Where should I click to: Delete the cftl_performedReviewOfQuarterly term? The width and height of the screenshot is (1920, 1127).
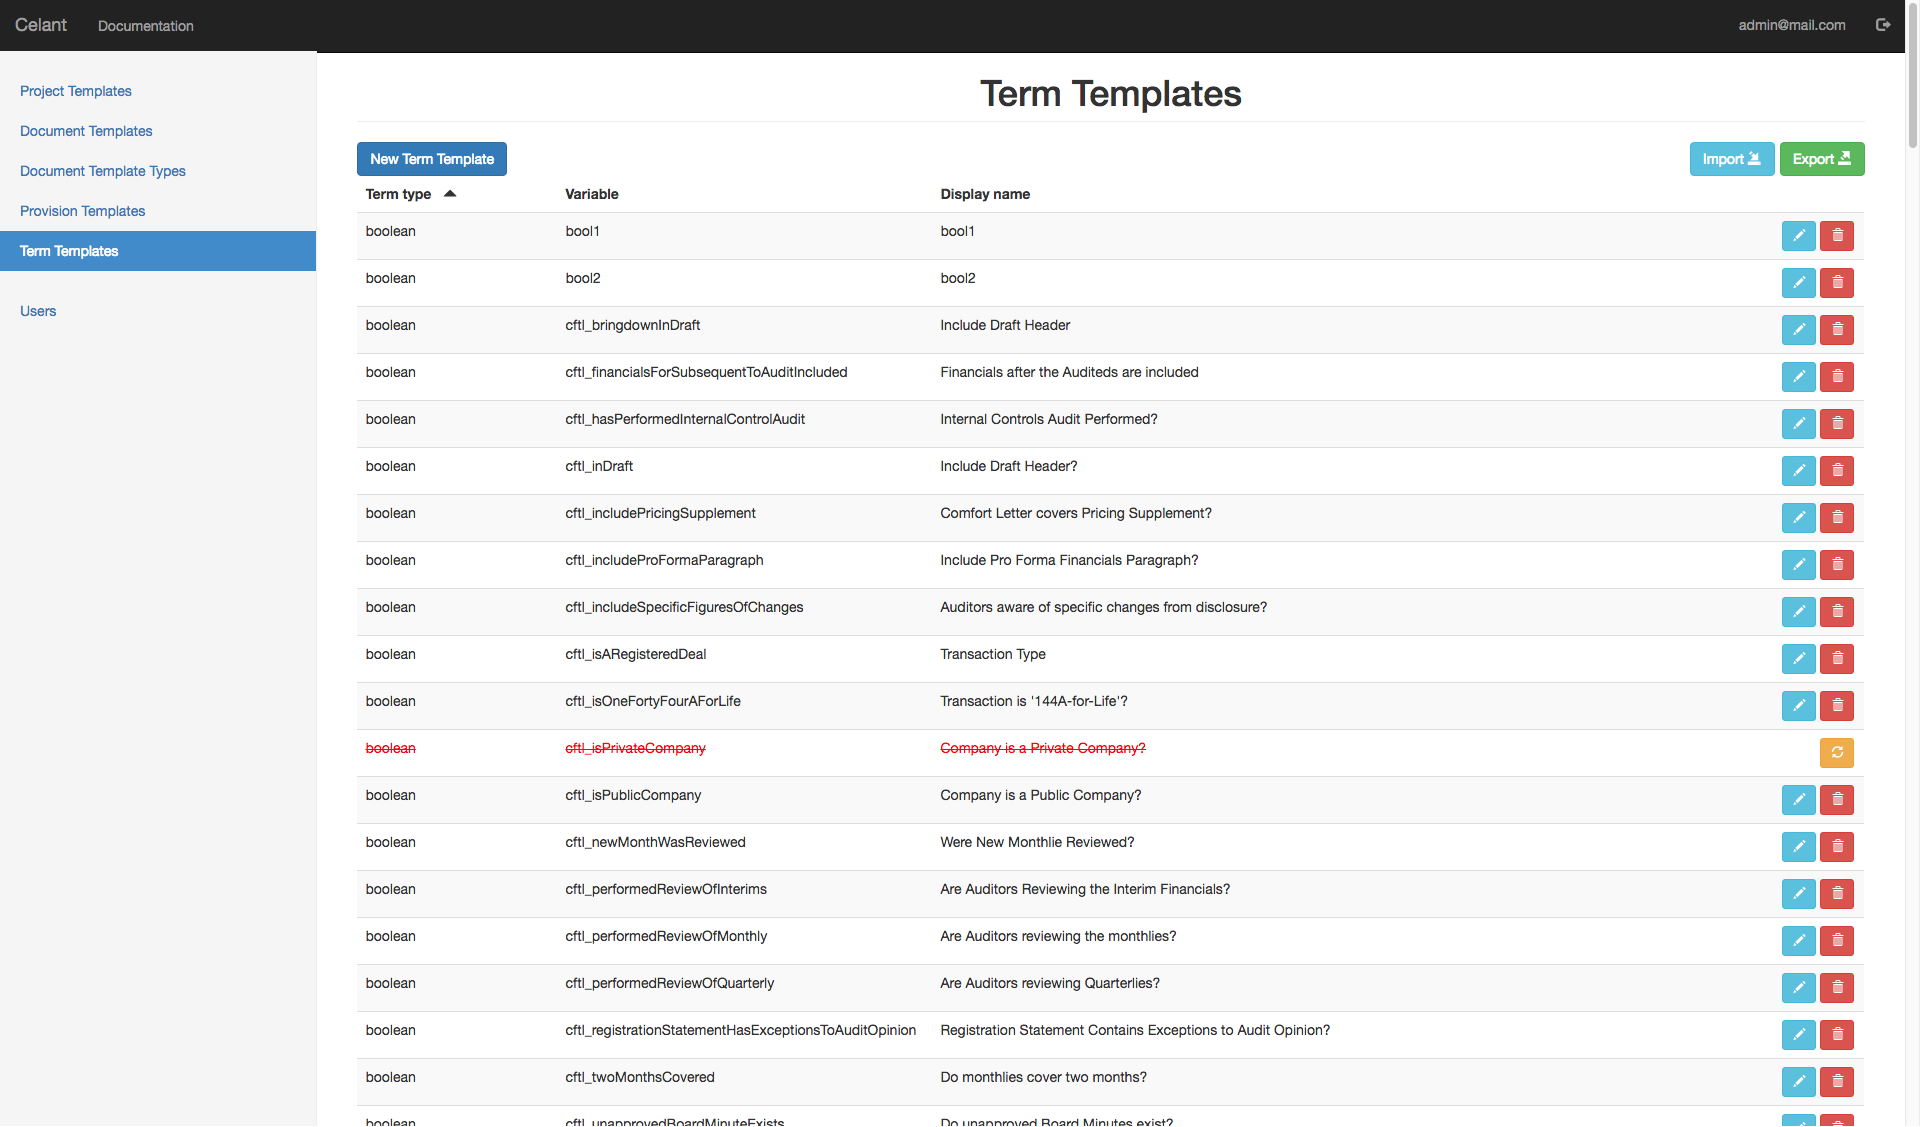(1836, 988)
